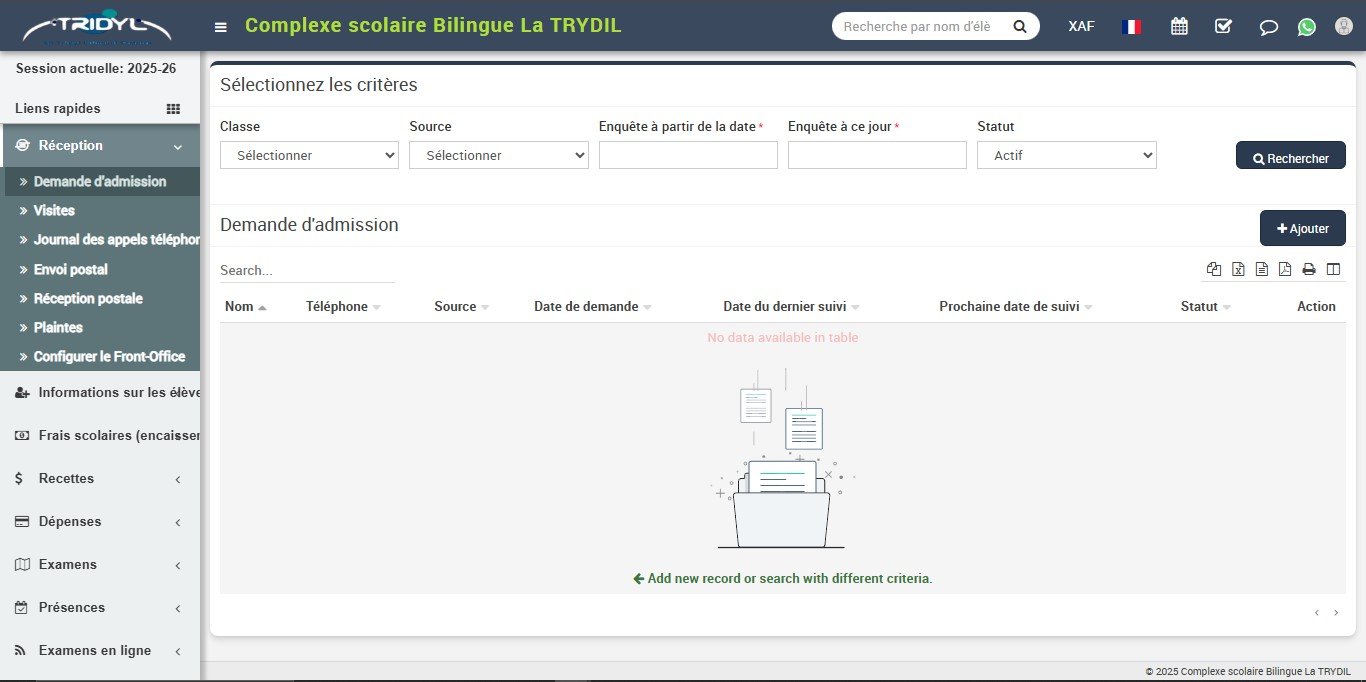Print the admission request table
The height and width of the screenshot is (682, 1366).
click(x=1308, y=269)
